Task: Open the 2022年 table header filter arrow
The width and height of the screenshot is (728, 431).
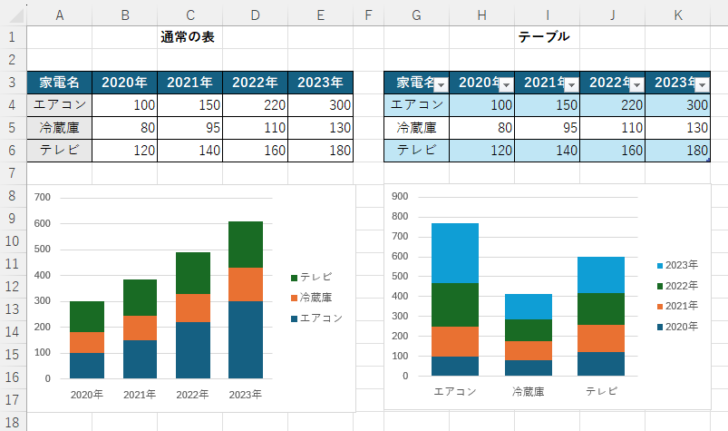Action: tap(635, 85)
